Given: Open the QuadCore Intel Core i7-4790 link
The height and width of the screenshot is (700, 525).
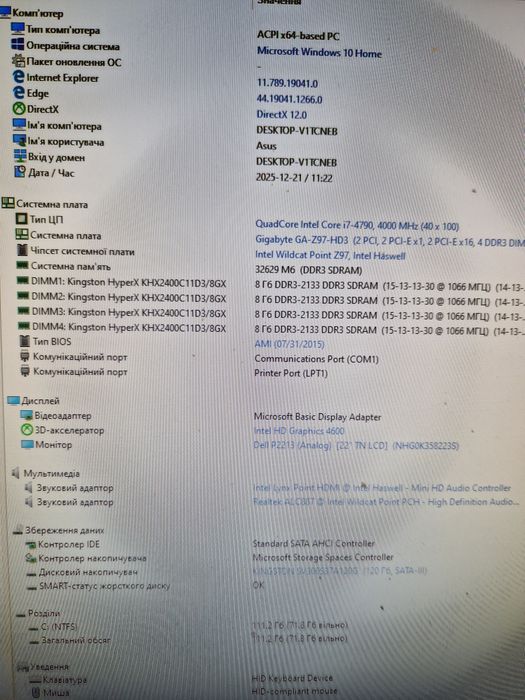Looking at the screenshot, I should click(357, 225).
